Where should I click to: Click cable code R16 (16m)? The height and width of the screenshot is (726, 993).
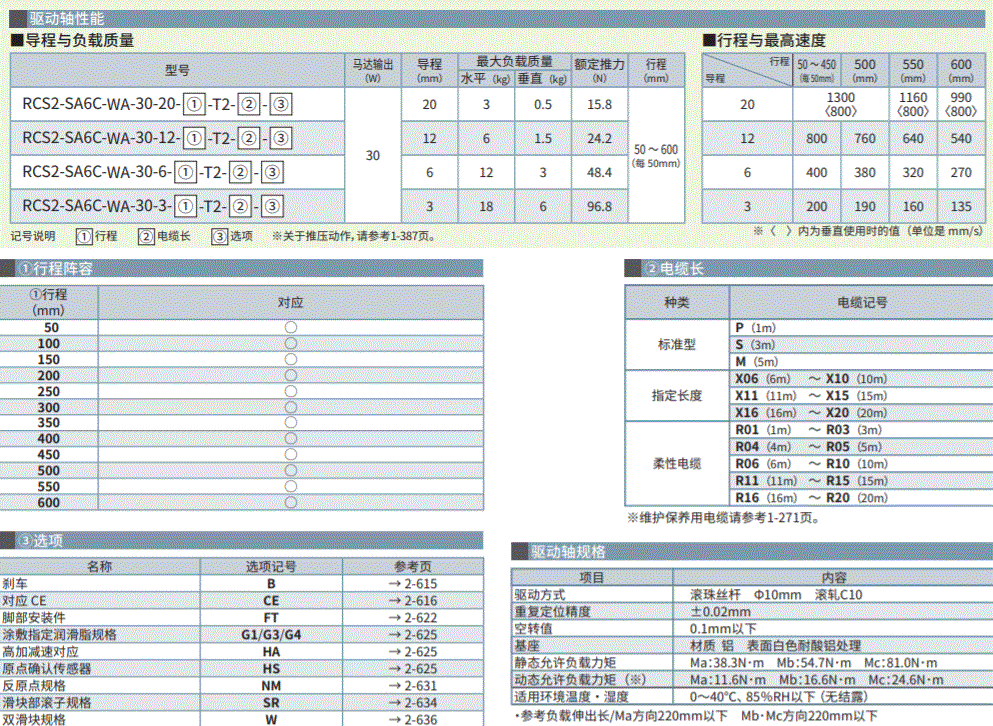point(766,498)
